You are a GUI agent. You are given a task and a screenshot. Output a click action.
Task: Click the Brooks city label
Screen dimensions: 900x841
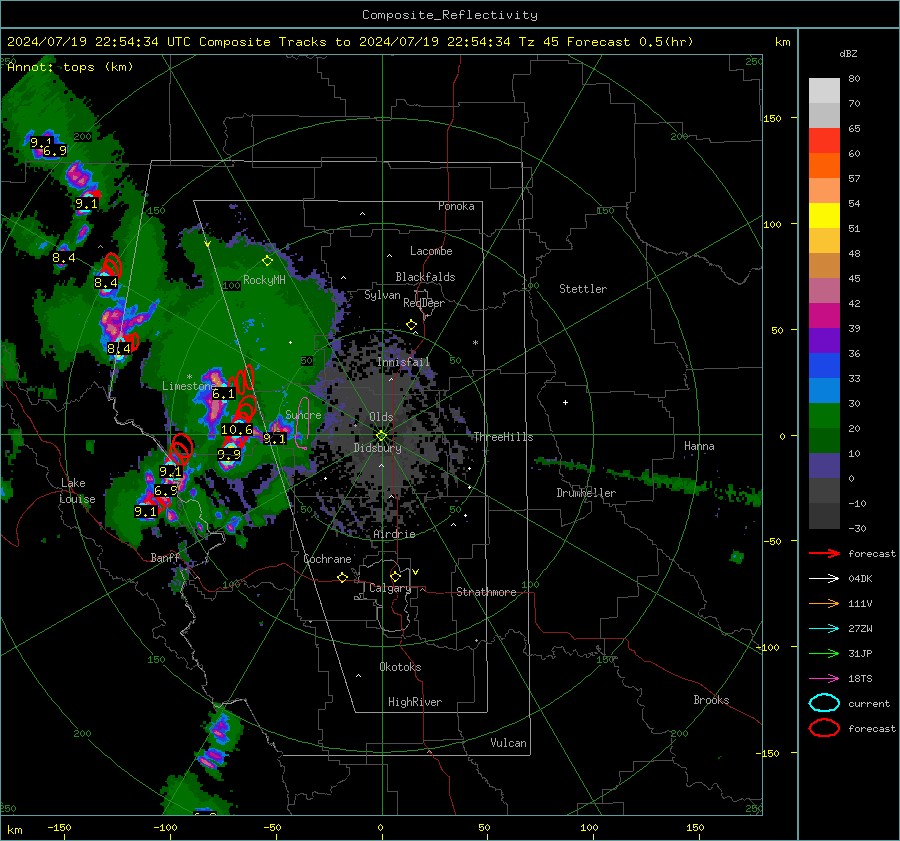tap(711, 700)
